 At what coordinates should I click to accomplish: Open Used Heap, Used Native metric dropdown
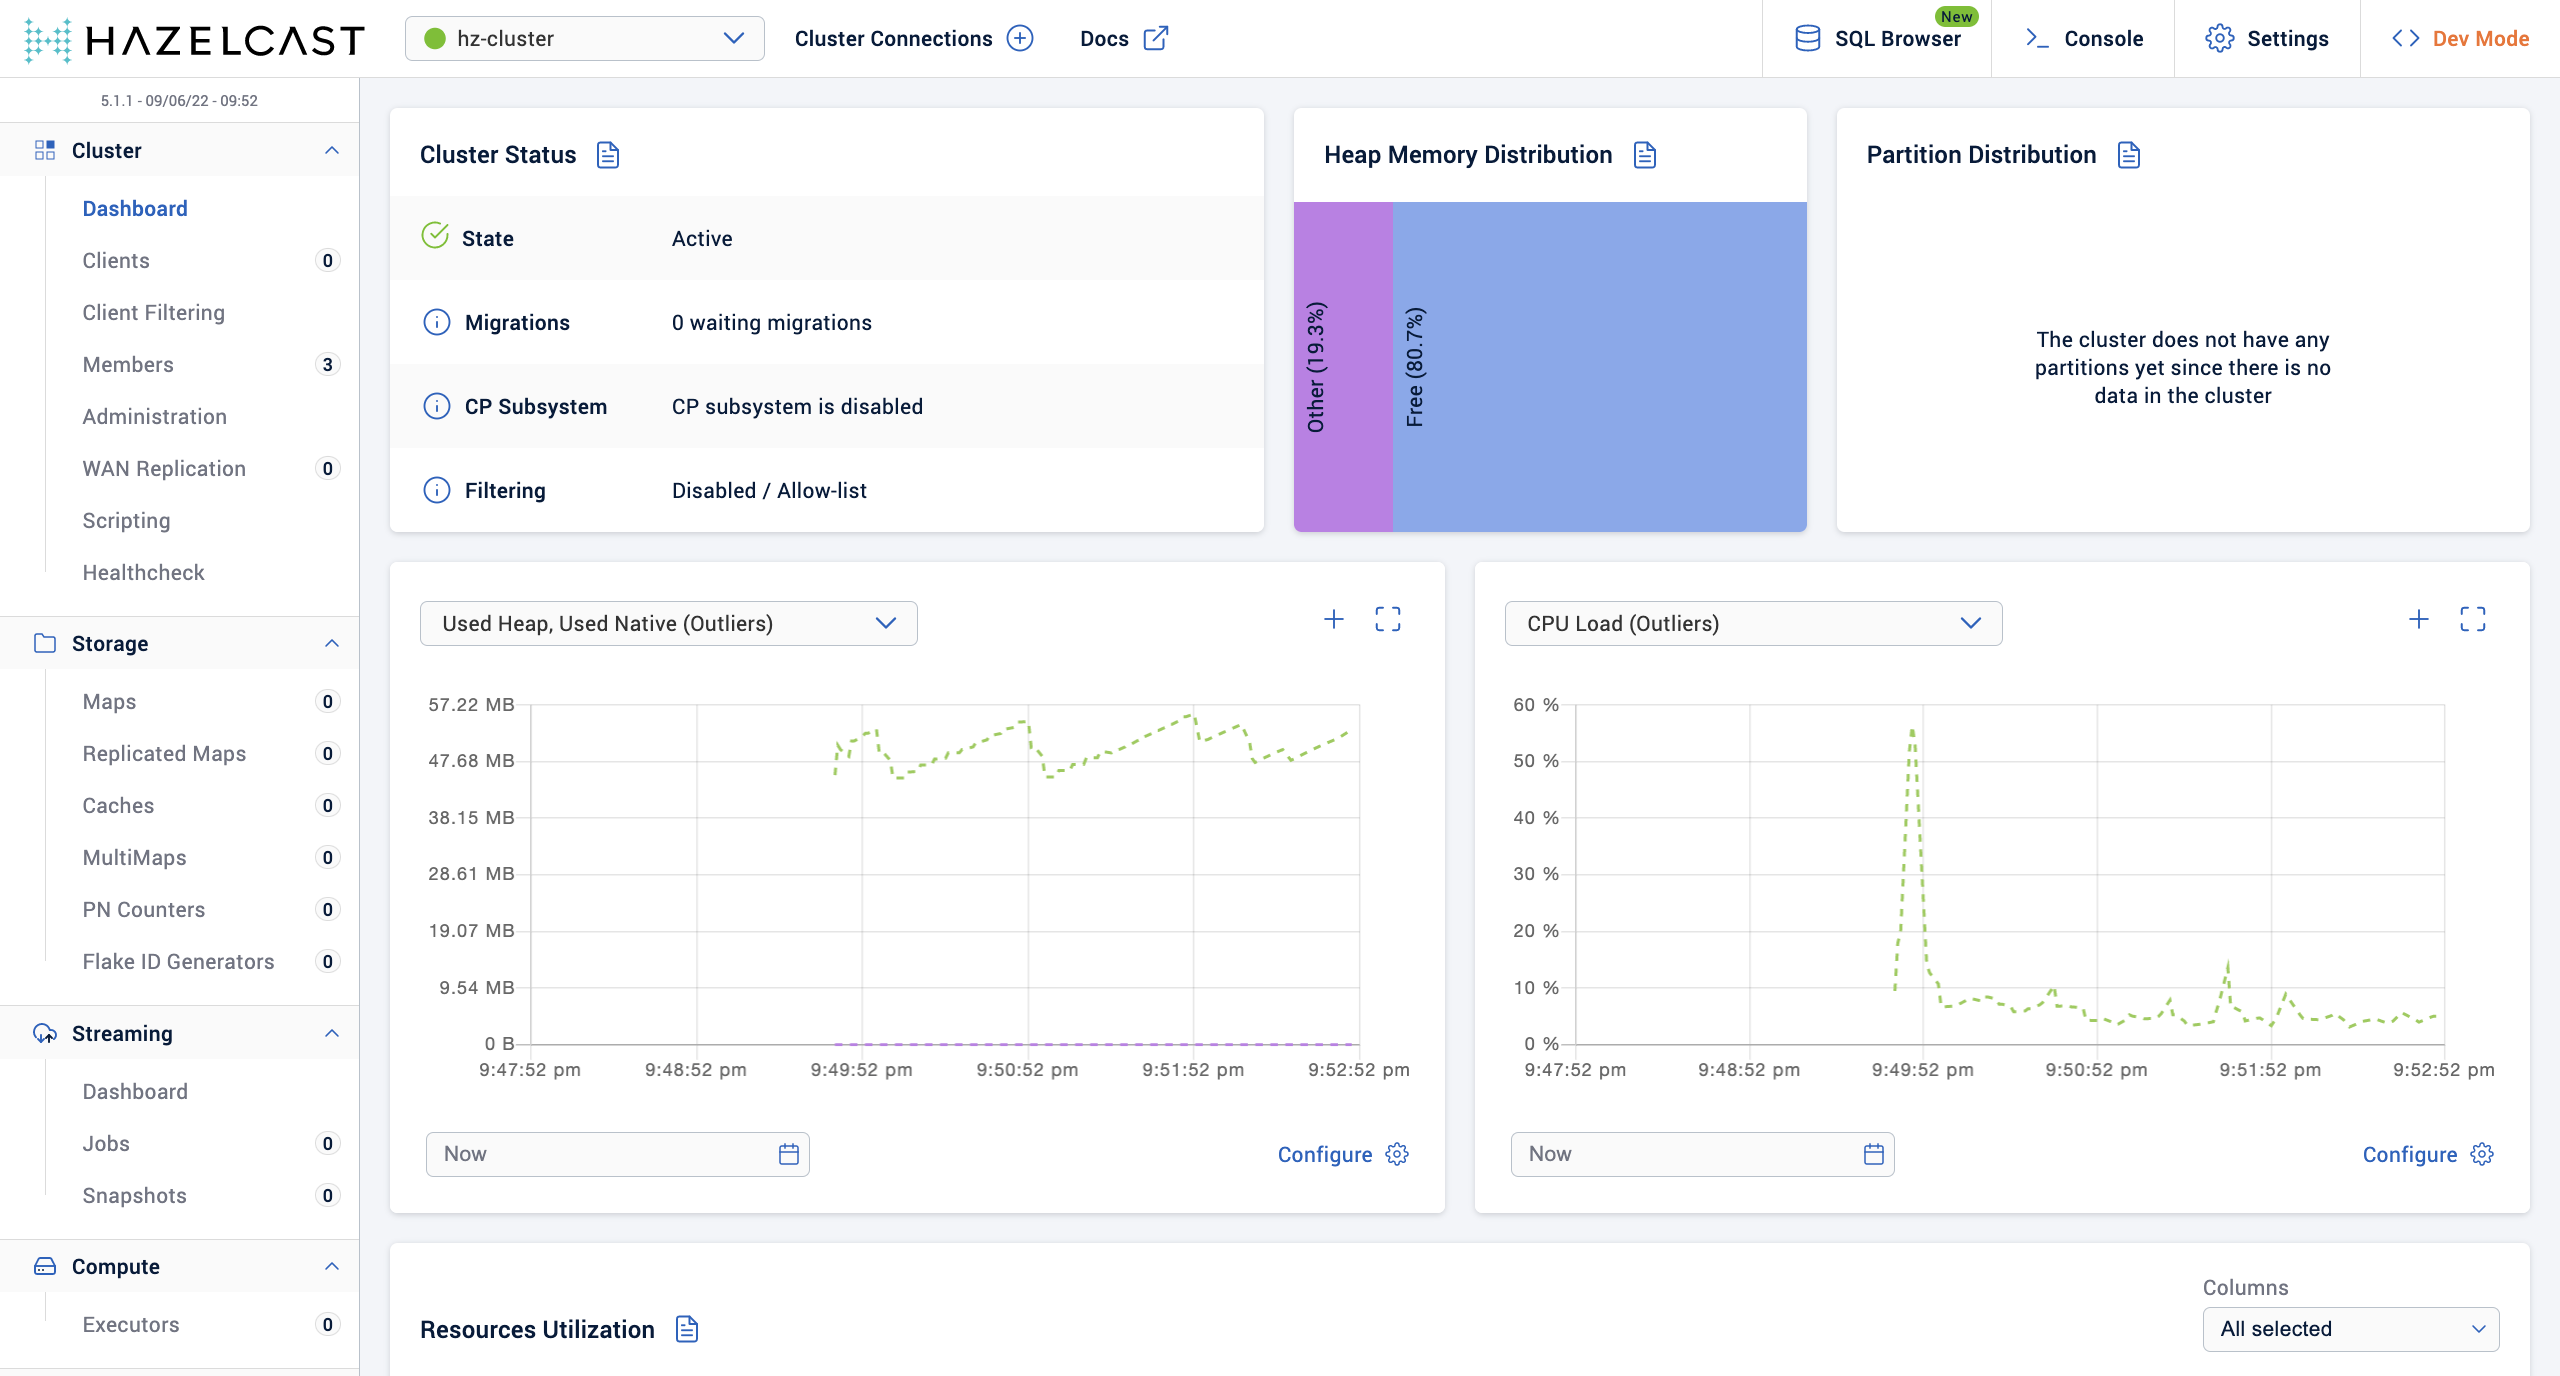(668, 623)
